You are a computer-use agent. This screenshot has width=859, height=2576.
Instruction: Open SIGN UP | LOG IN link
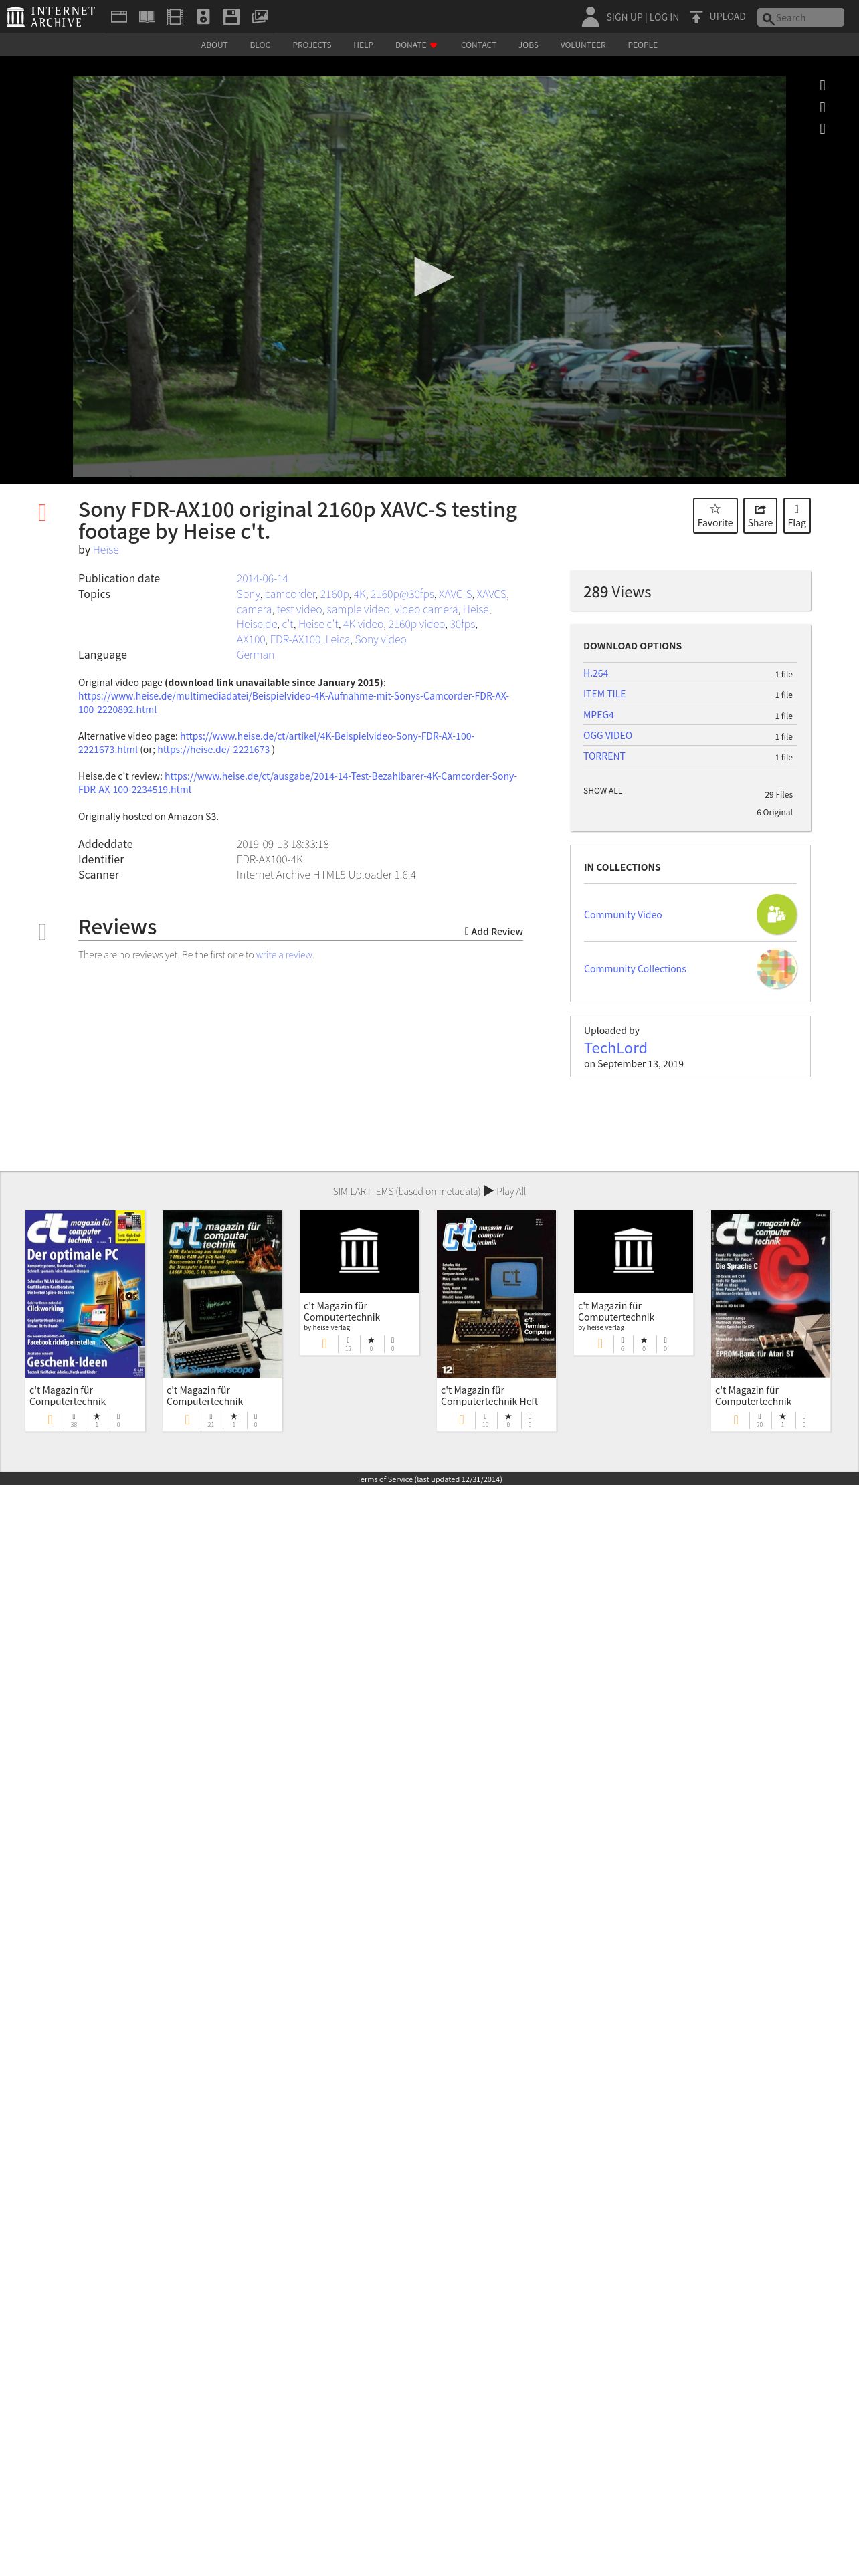642,17
